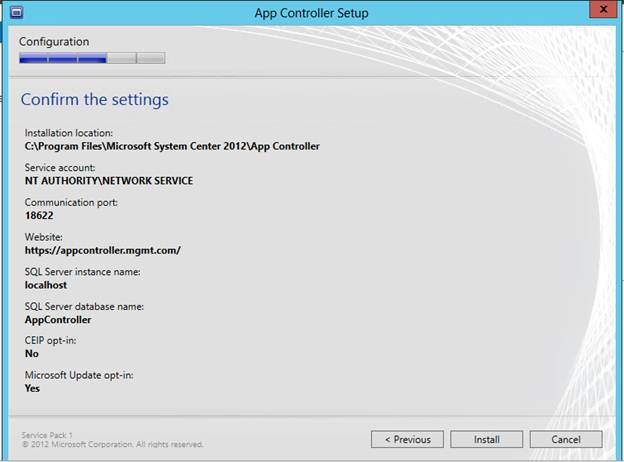The image size is (624, 462).
Task: Click the Communication port label
Action: (x=71, y=203)
